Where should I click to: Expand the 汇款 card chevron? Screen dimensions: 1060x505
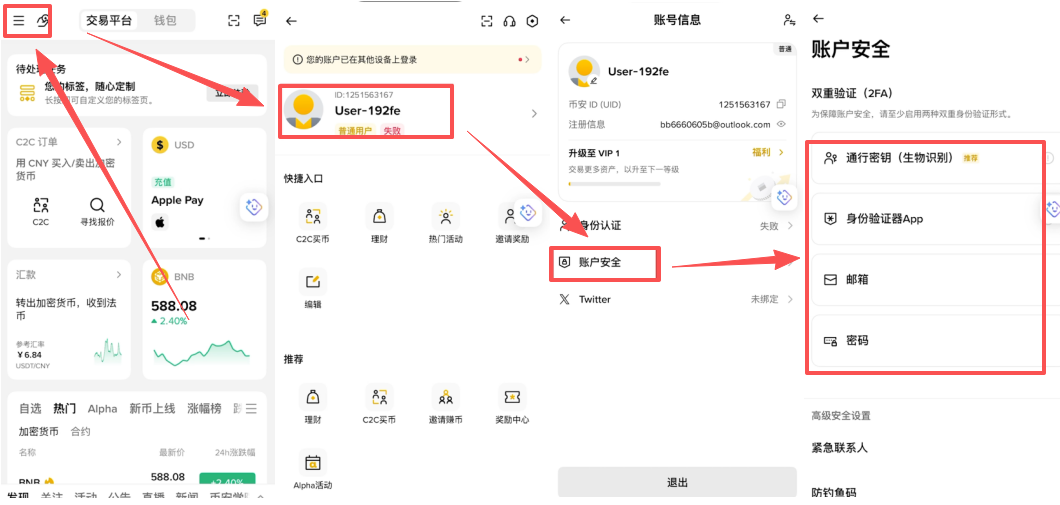tap(119, 274)
